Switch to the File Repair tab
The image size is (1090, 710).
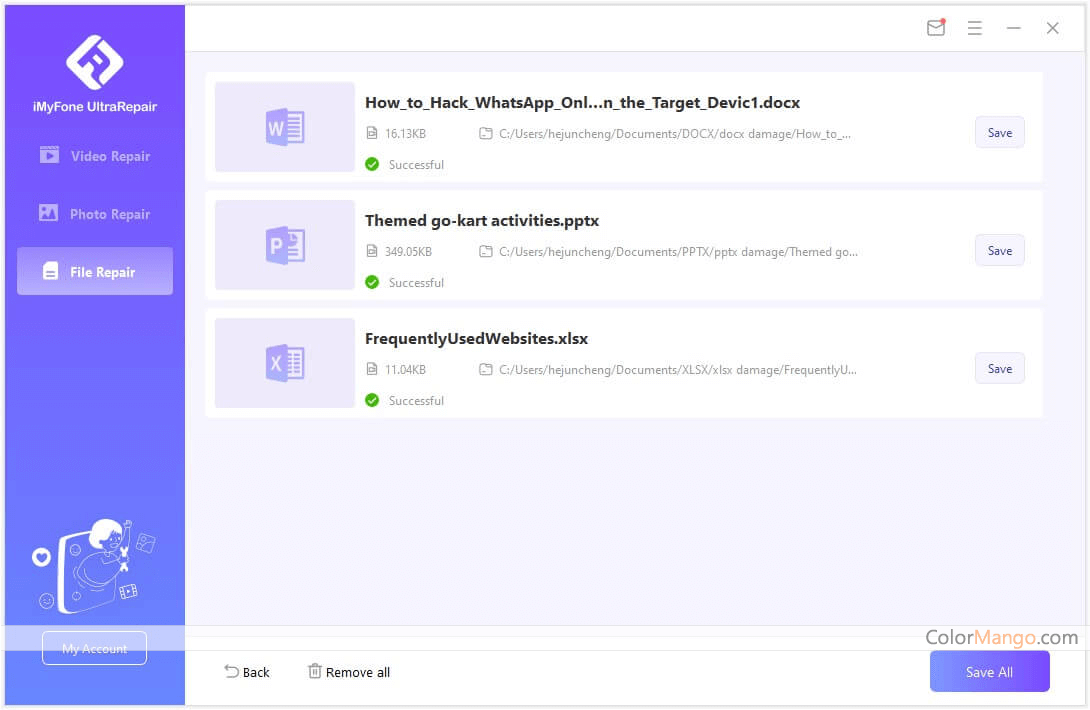(95, 272)
